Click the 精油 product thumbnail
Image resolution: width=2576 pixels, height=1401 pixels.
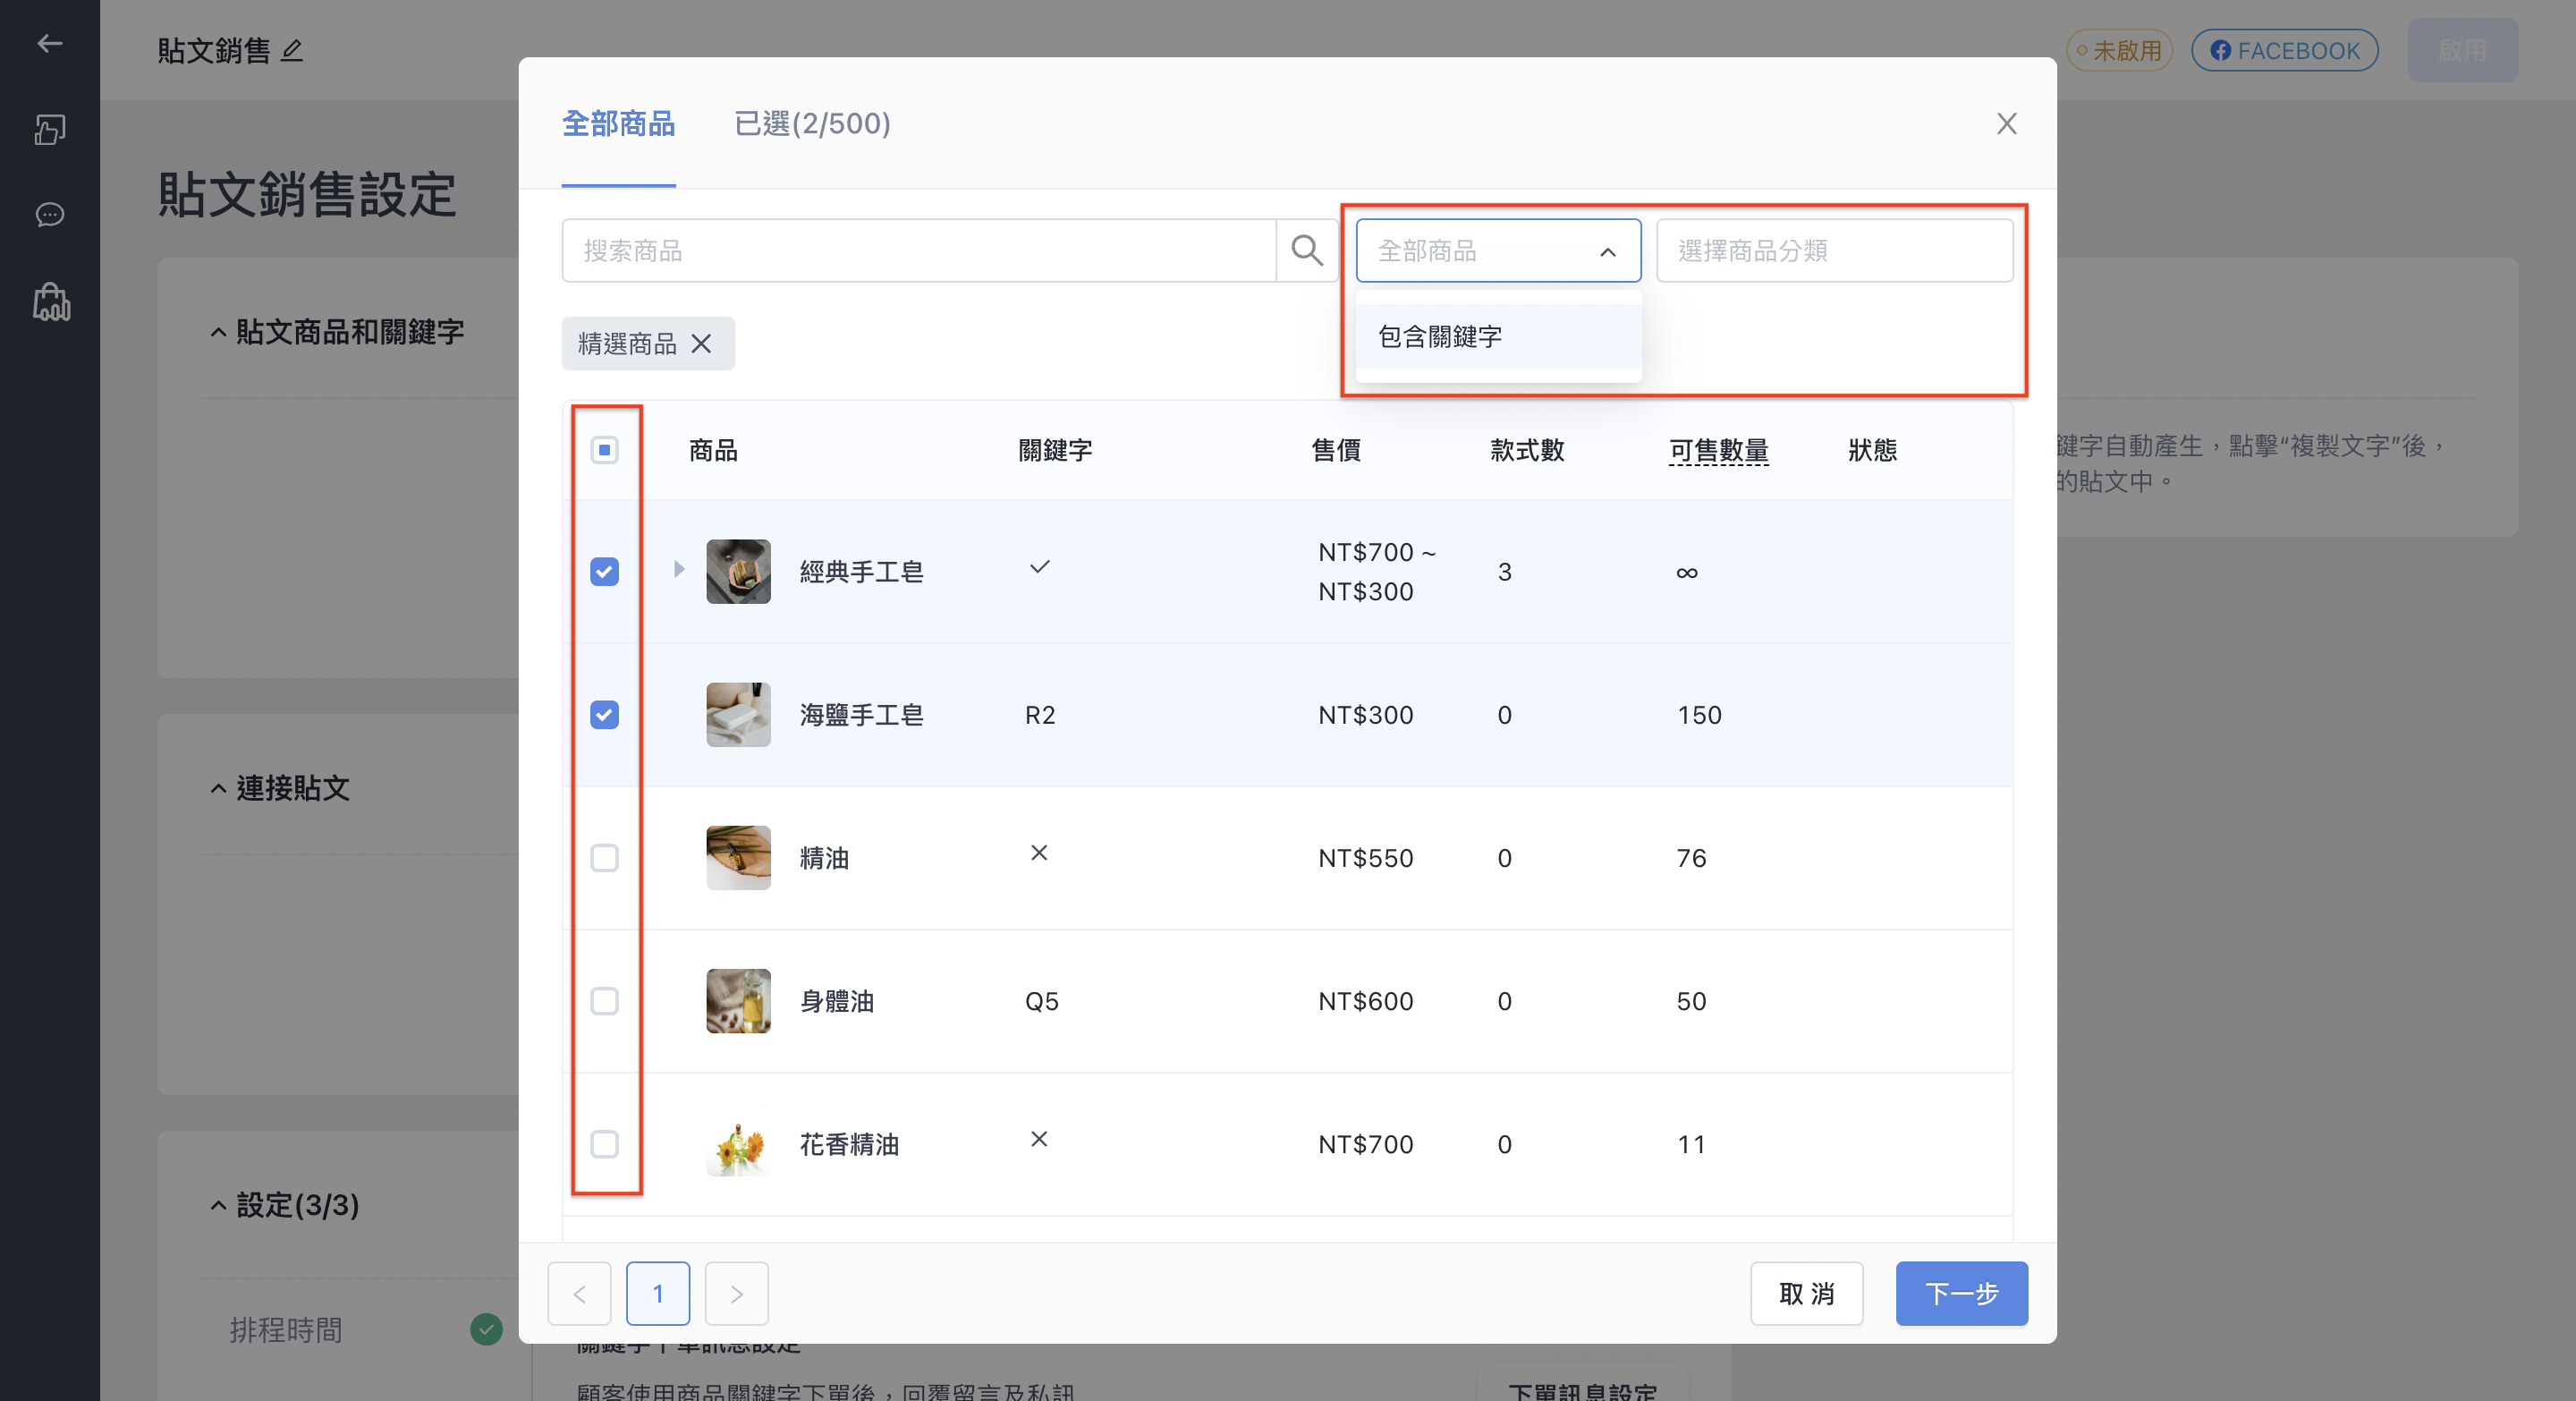[738, 858]
